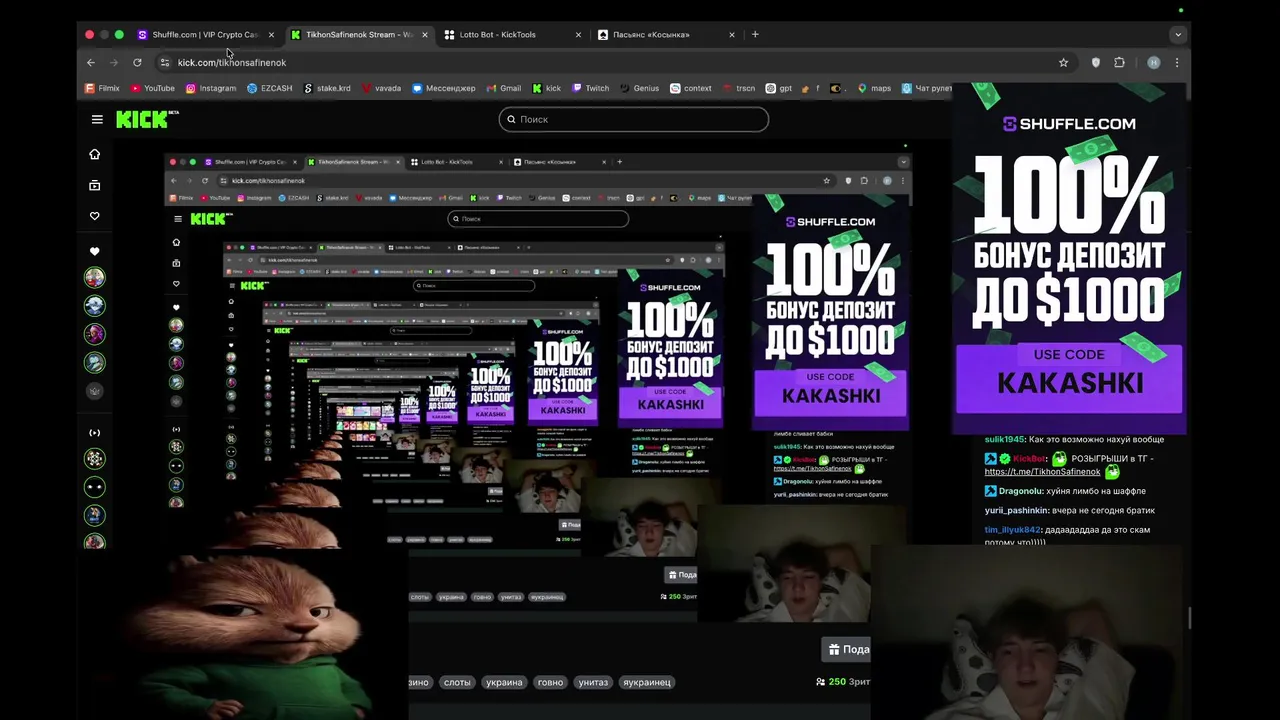Click the browser forward arrow
This screenshot has width=1280, height=720.
point(114,62)
